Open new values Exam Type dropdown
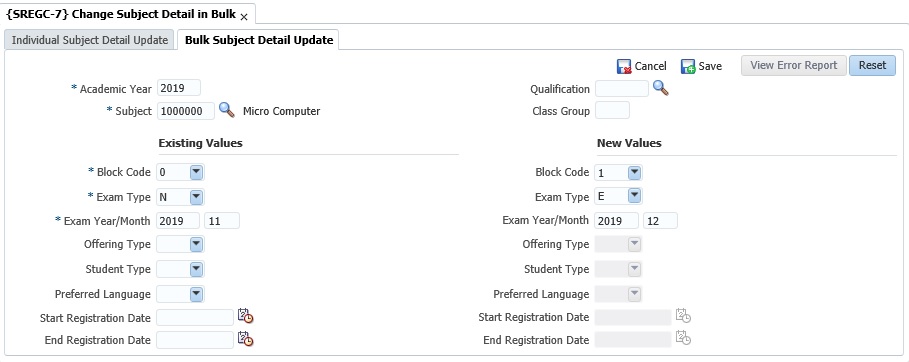Screen dimensions: 909x362 tap(634, 196)
